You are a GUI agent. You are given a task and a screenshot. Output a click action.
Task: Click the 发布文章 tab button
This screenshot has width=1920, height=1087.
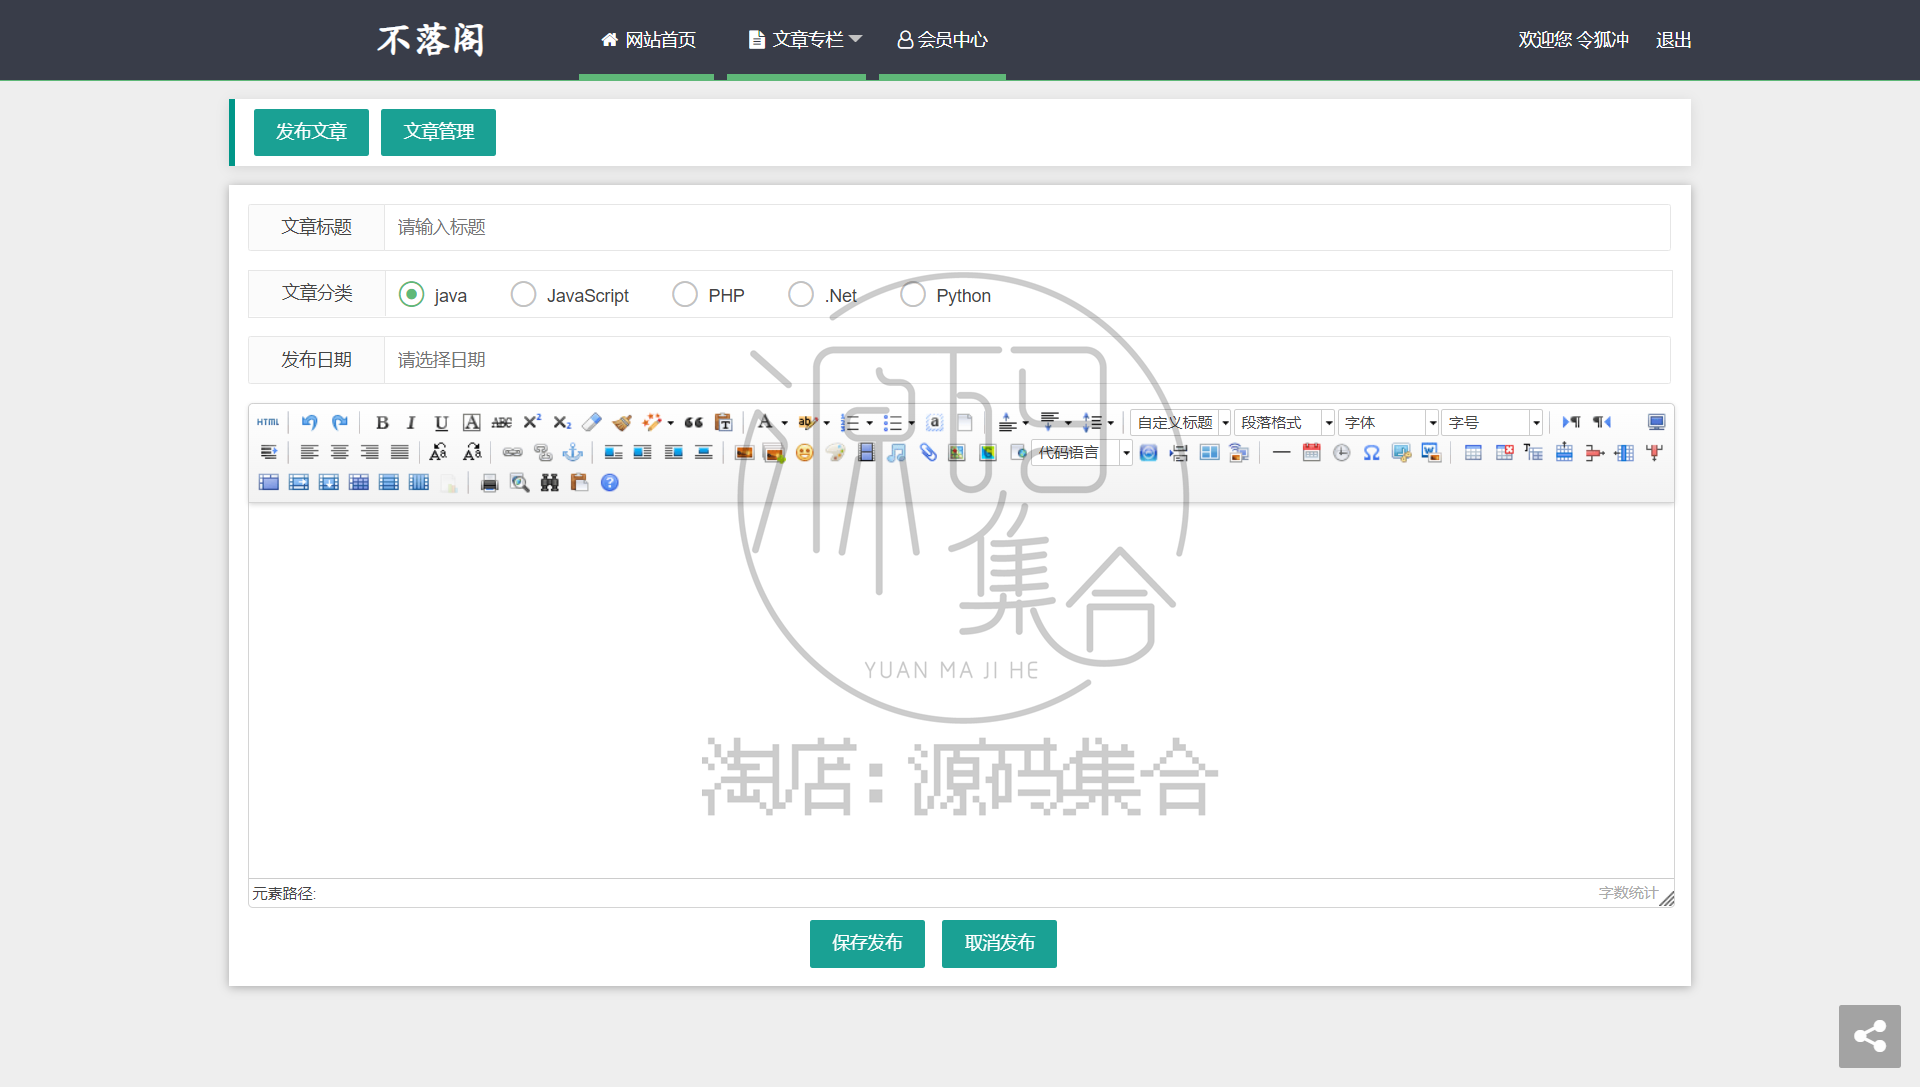311,132
